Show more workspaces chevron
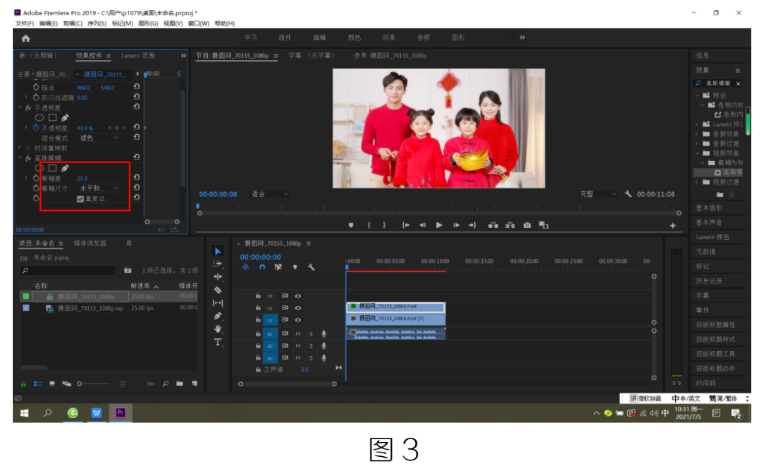This screenshot has width=776, height=476. click(x=522, y=38)
